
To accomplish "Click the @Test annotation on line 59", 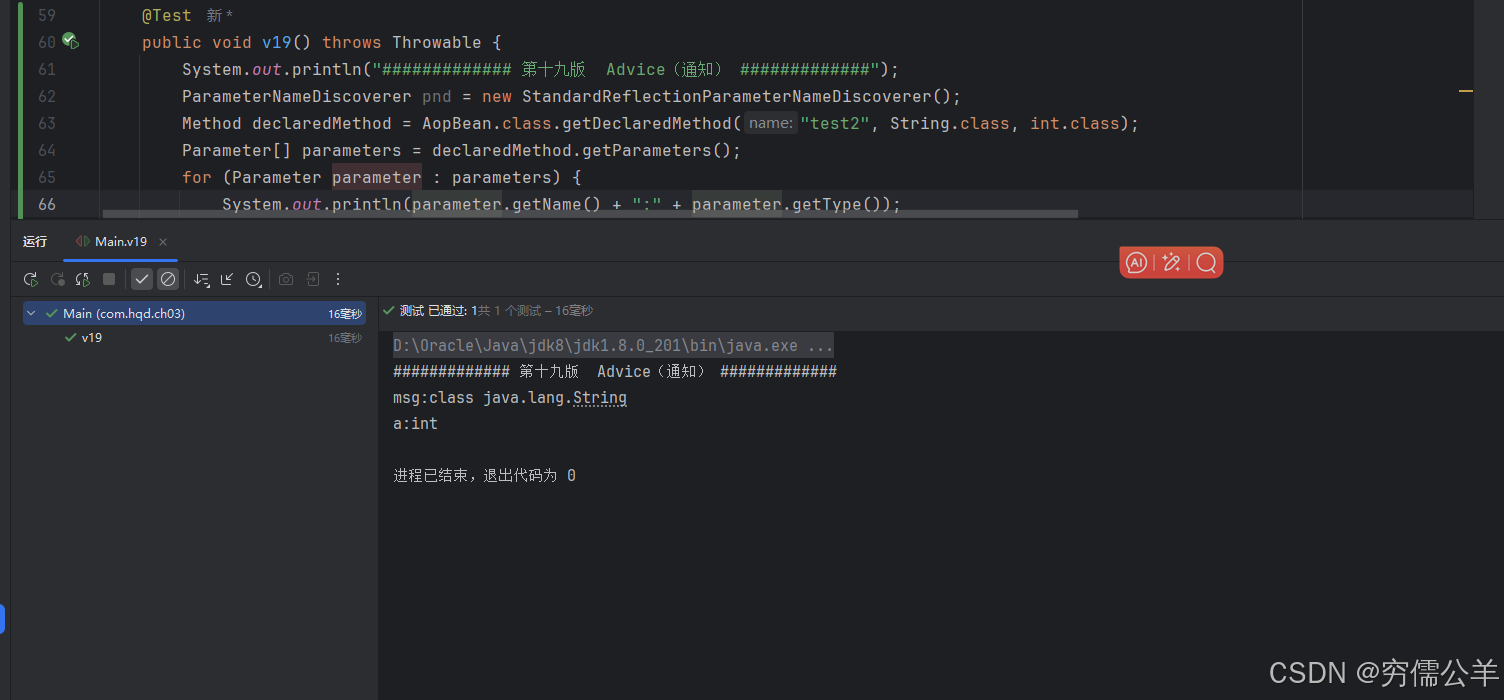I will pos(167,16).
